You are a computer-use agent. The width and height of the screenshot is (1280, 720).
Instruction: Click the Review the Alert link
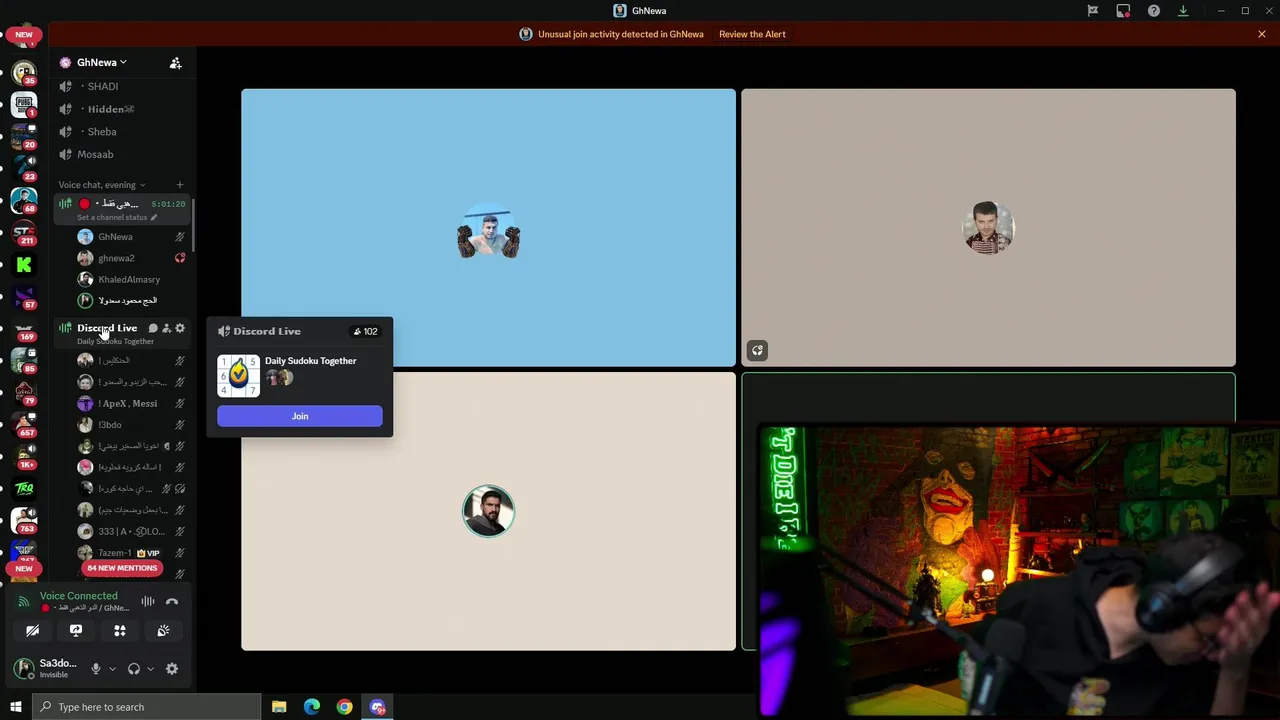[752, 34]
